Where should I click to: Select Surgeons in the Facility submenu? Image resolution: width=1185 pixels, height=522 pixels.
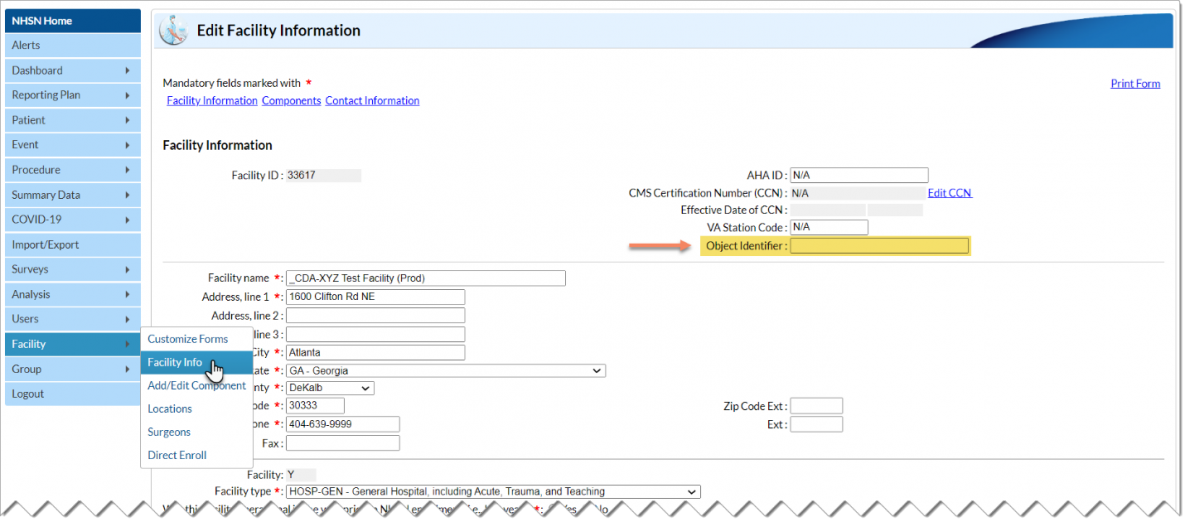pyautogui.click(x=169, y=432)
